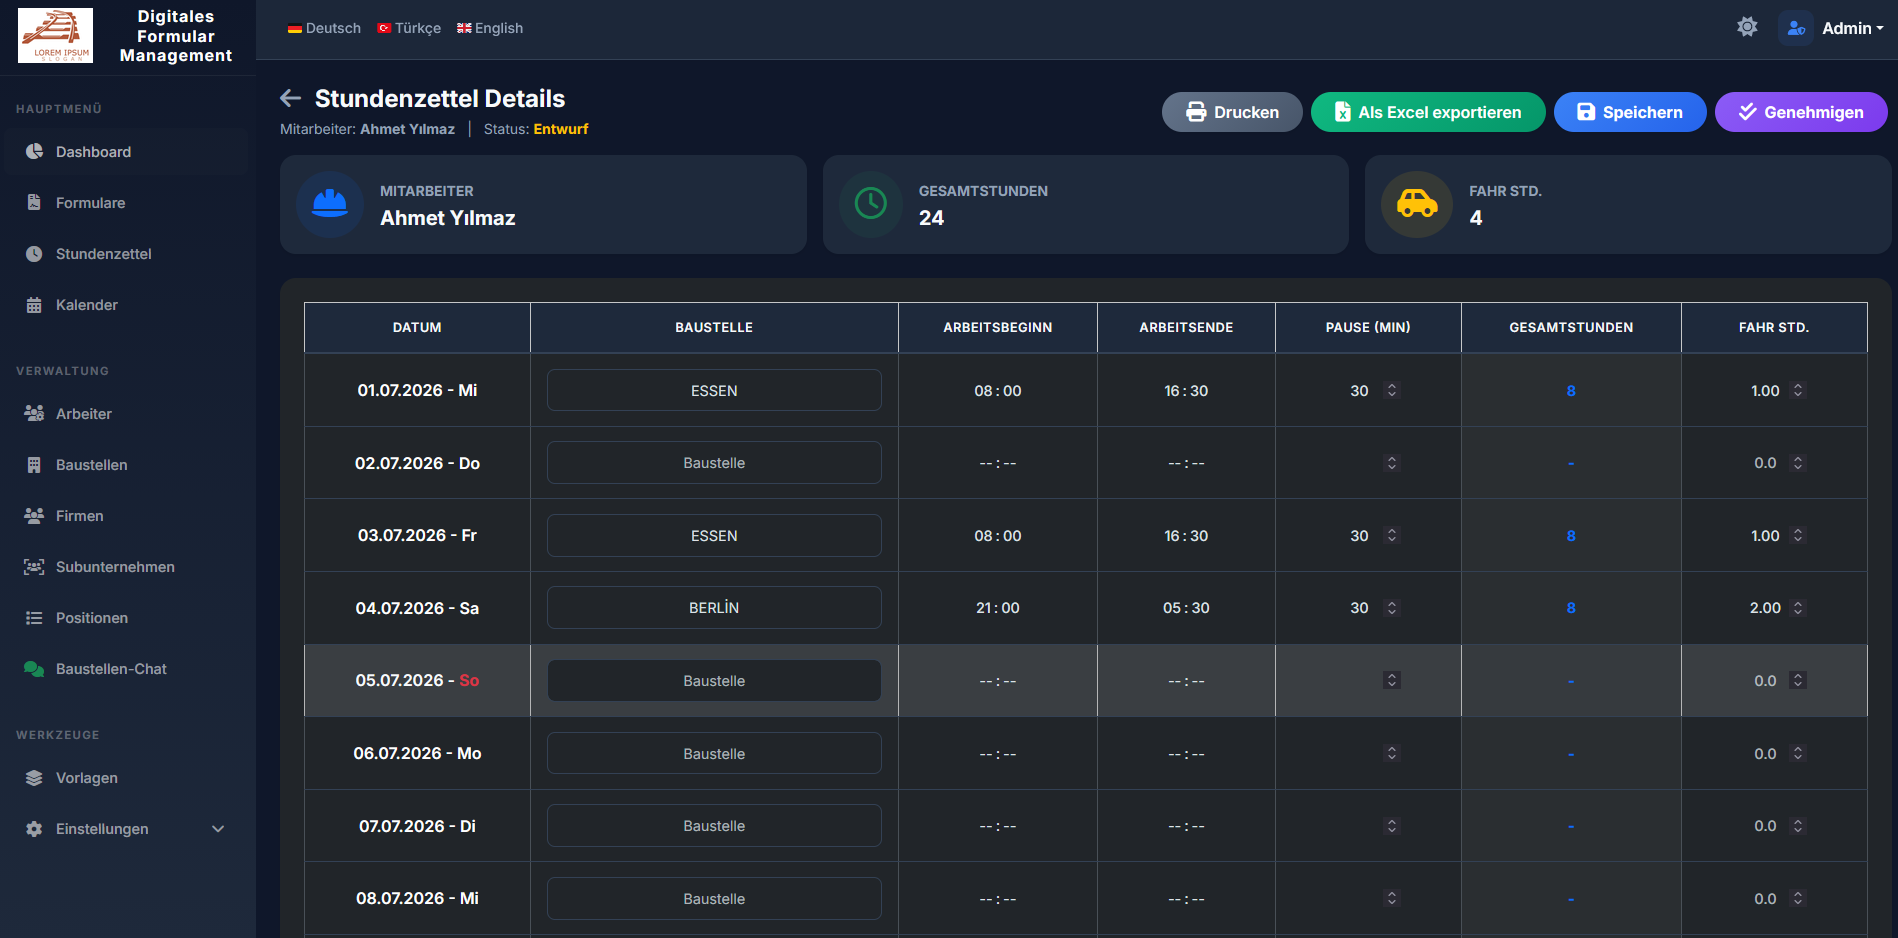Click the Arbeiter people icon
This screenshot has width=1898, height=938.
34,413
